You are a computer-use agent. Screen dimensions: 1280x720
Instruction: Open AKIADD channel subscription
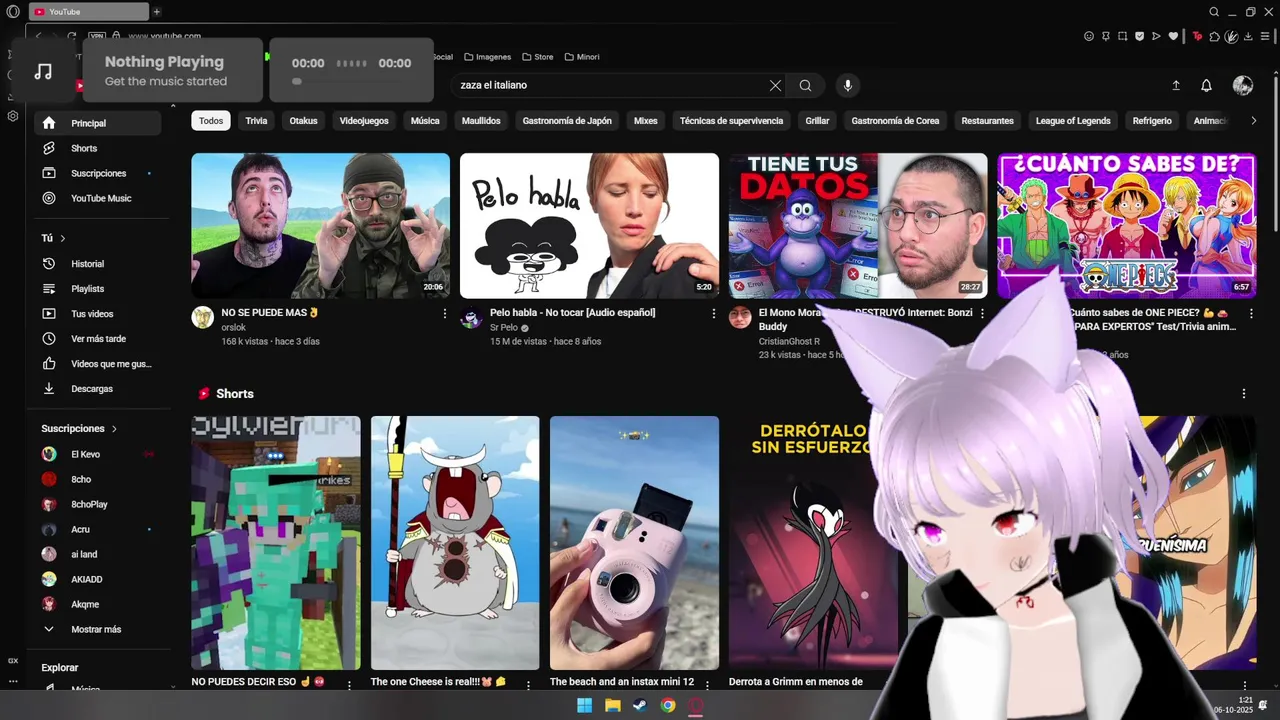98,579
